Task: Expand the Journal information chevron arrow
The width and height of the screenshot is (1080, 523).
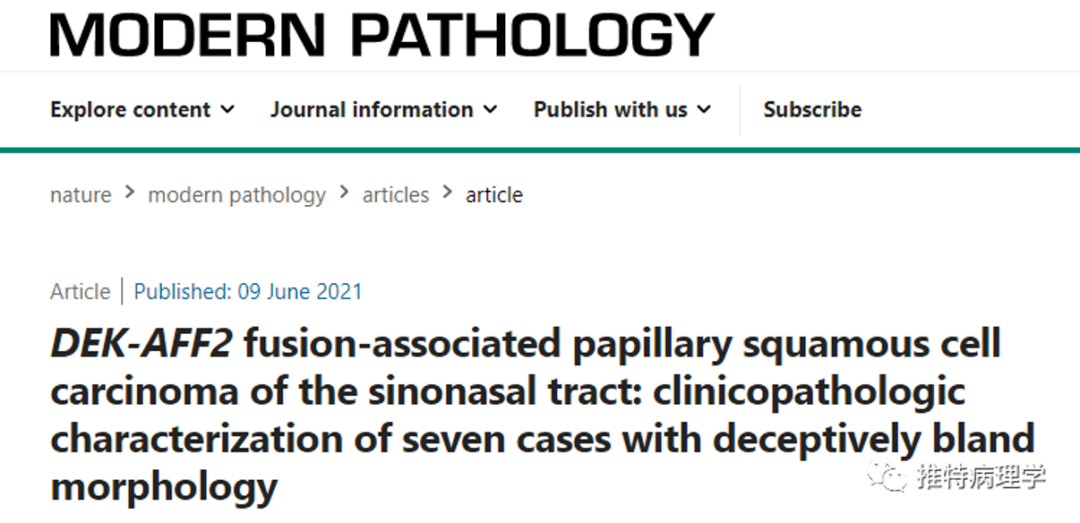Action: coord(490,109)
